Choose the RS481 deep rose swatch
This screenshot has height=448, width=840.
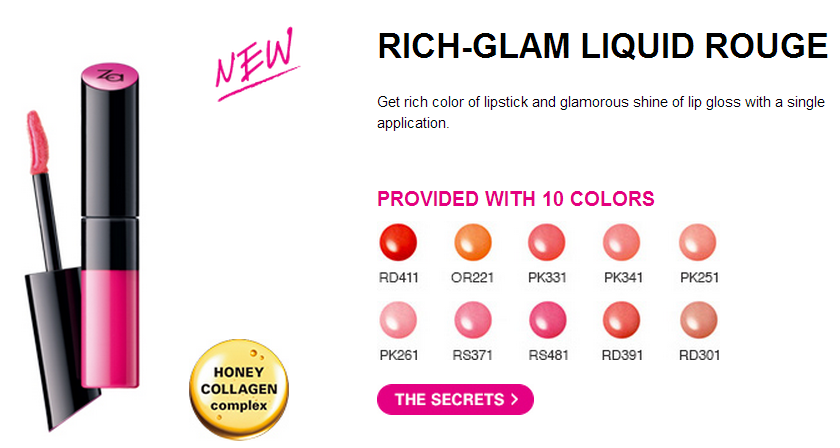548,320
